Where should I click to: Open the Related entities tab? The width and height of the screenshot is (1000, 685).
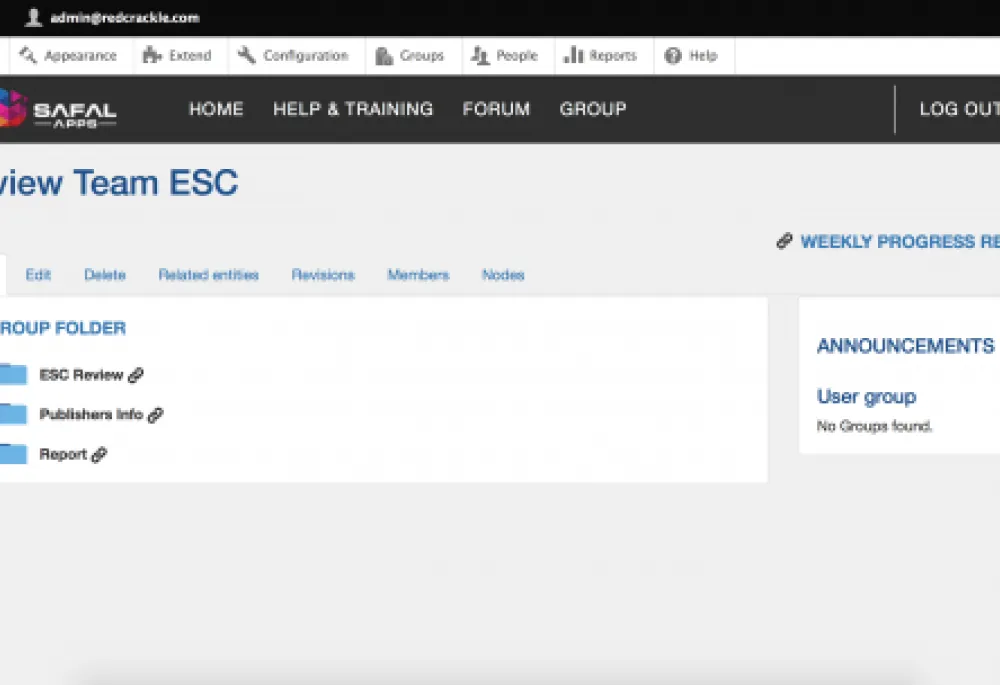point(209,275)
